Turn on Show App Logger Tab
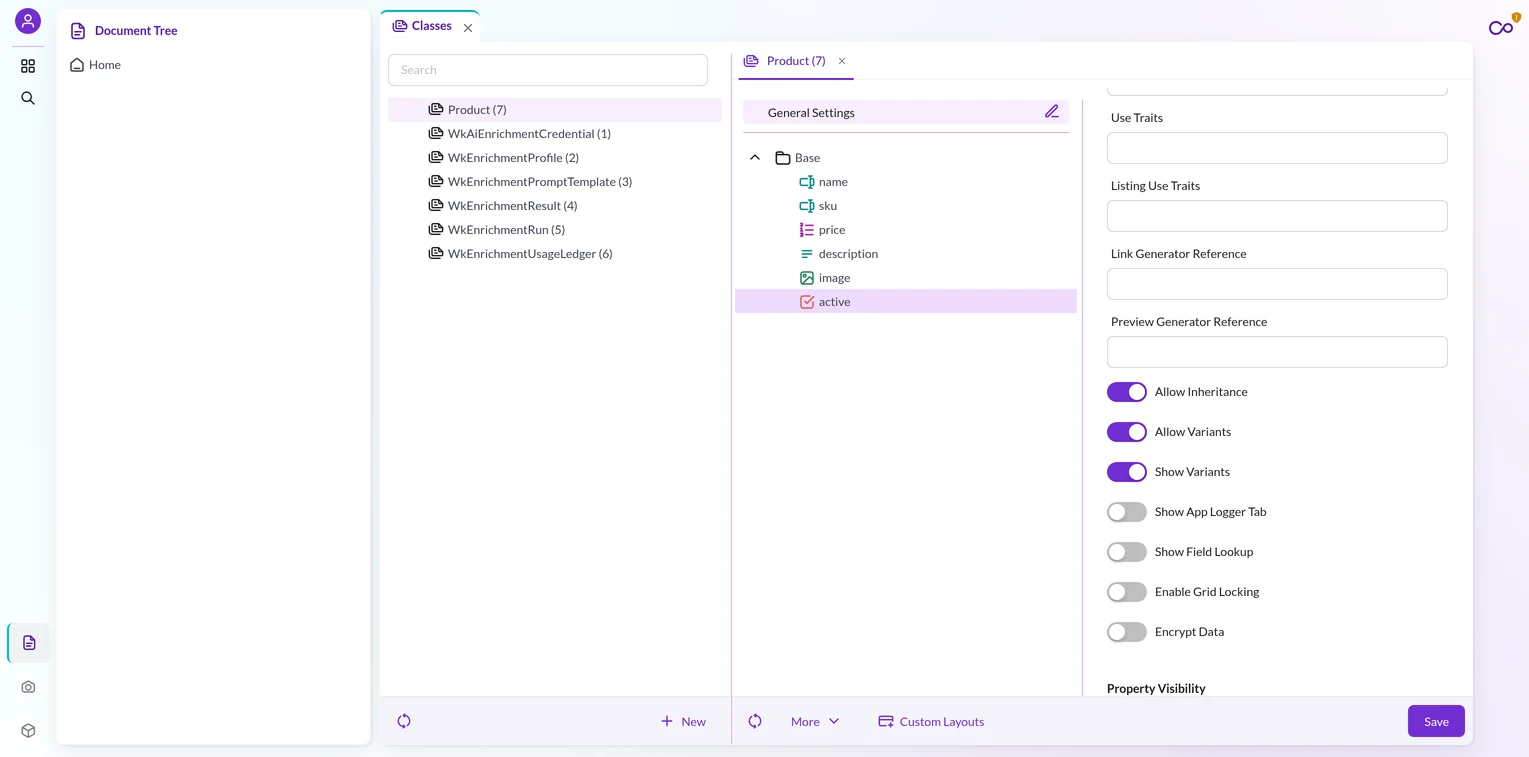Image resolution: width=1529 pixels, height=757 pixels. click(1126, 512)
